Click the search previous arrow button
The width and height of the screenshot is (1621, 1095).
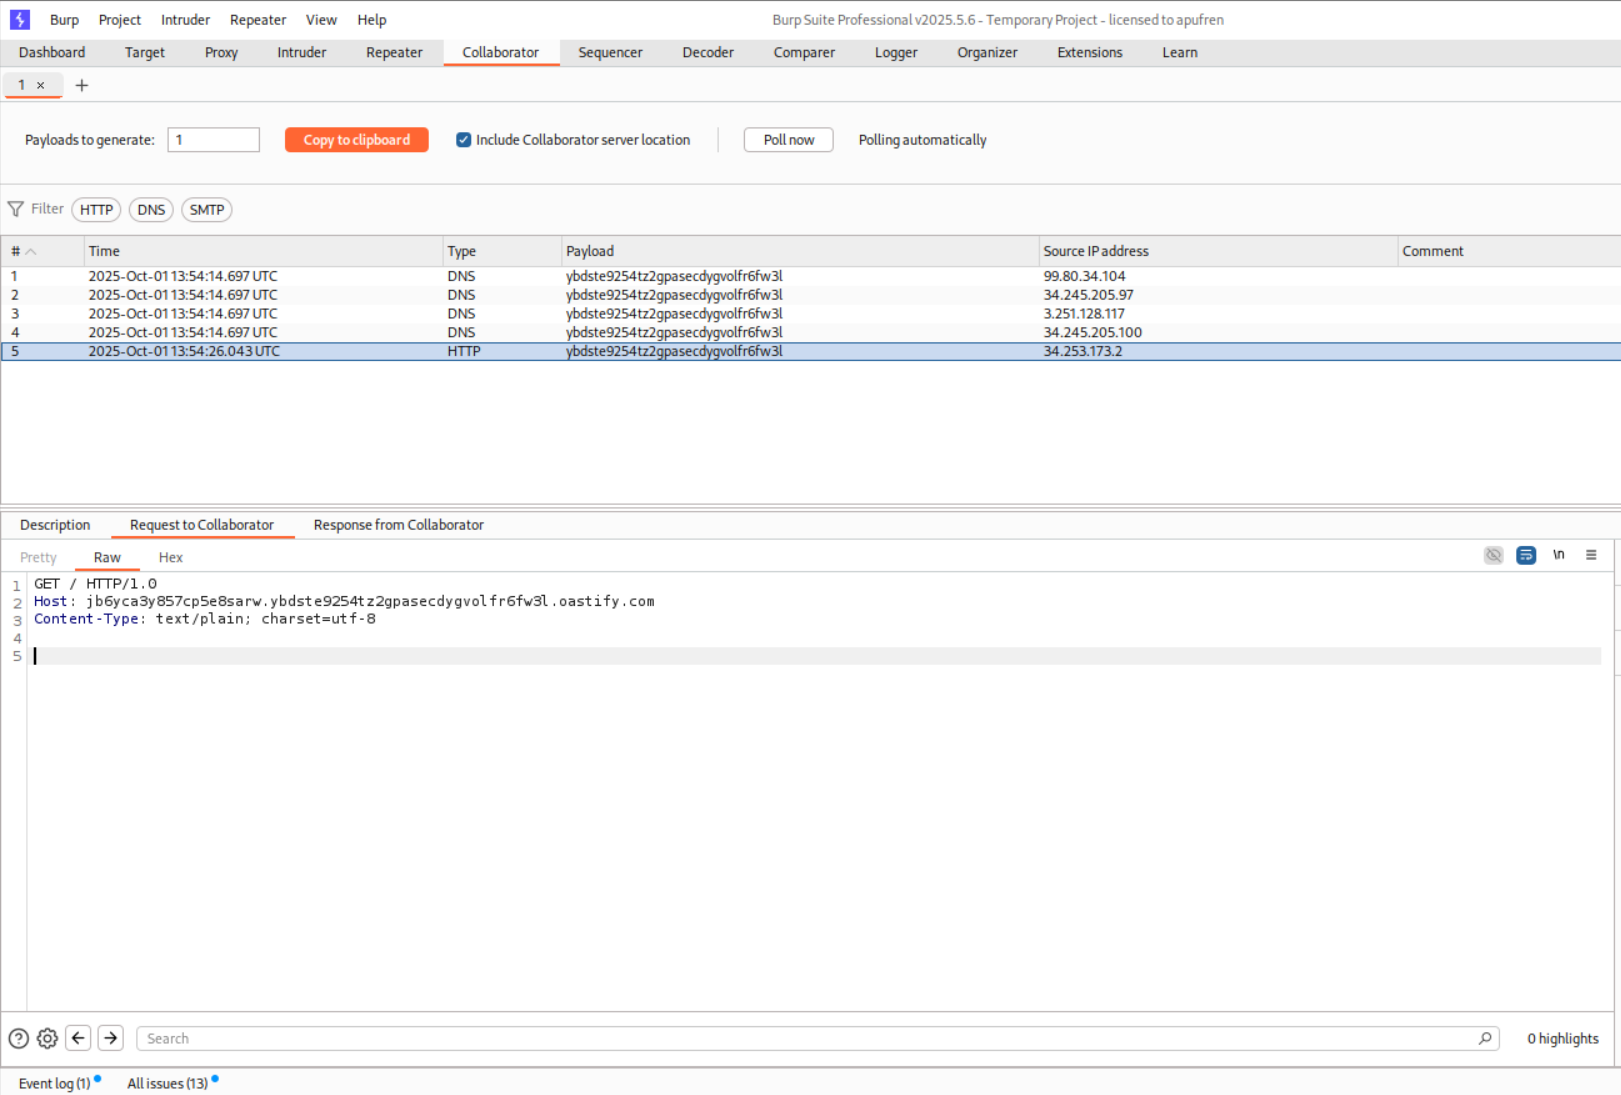pos(78,1038)
